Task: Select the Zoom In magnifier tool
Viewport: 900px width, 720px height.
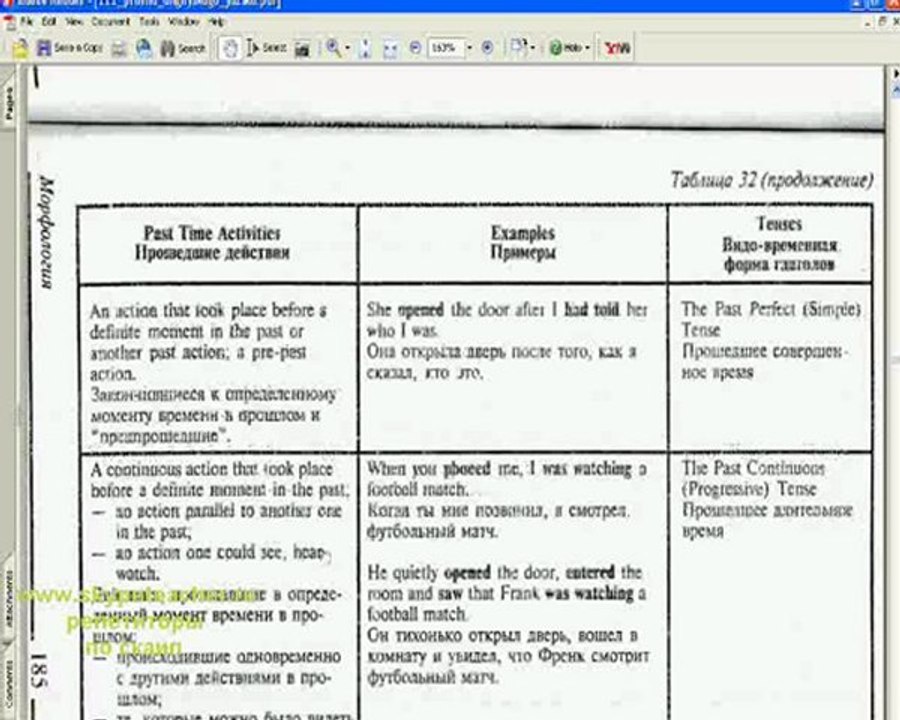Action: (x=333, y=48)
